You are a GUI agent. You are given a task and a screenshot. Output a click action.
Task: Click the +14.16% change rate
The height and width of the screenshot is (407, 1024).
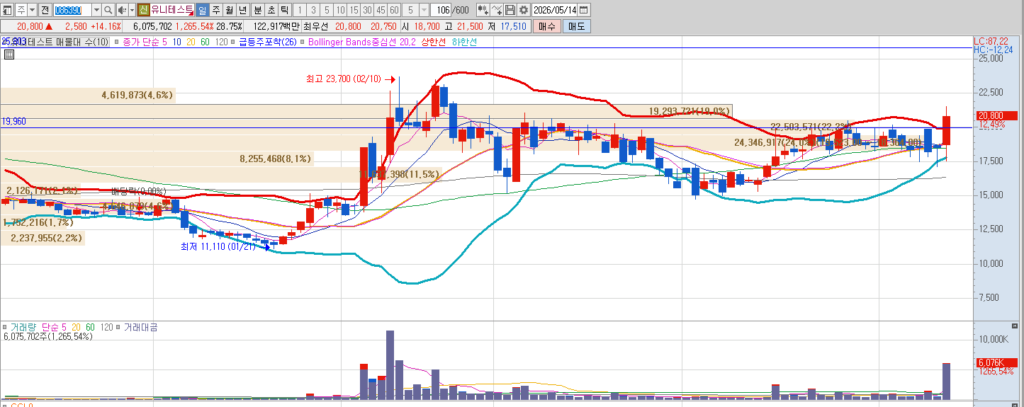pos(107,26)
